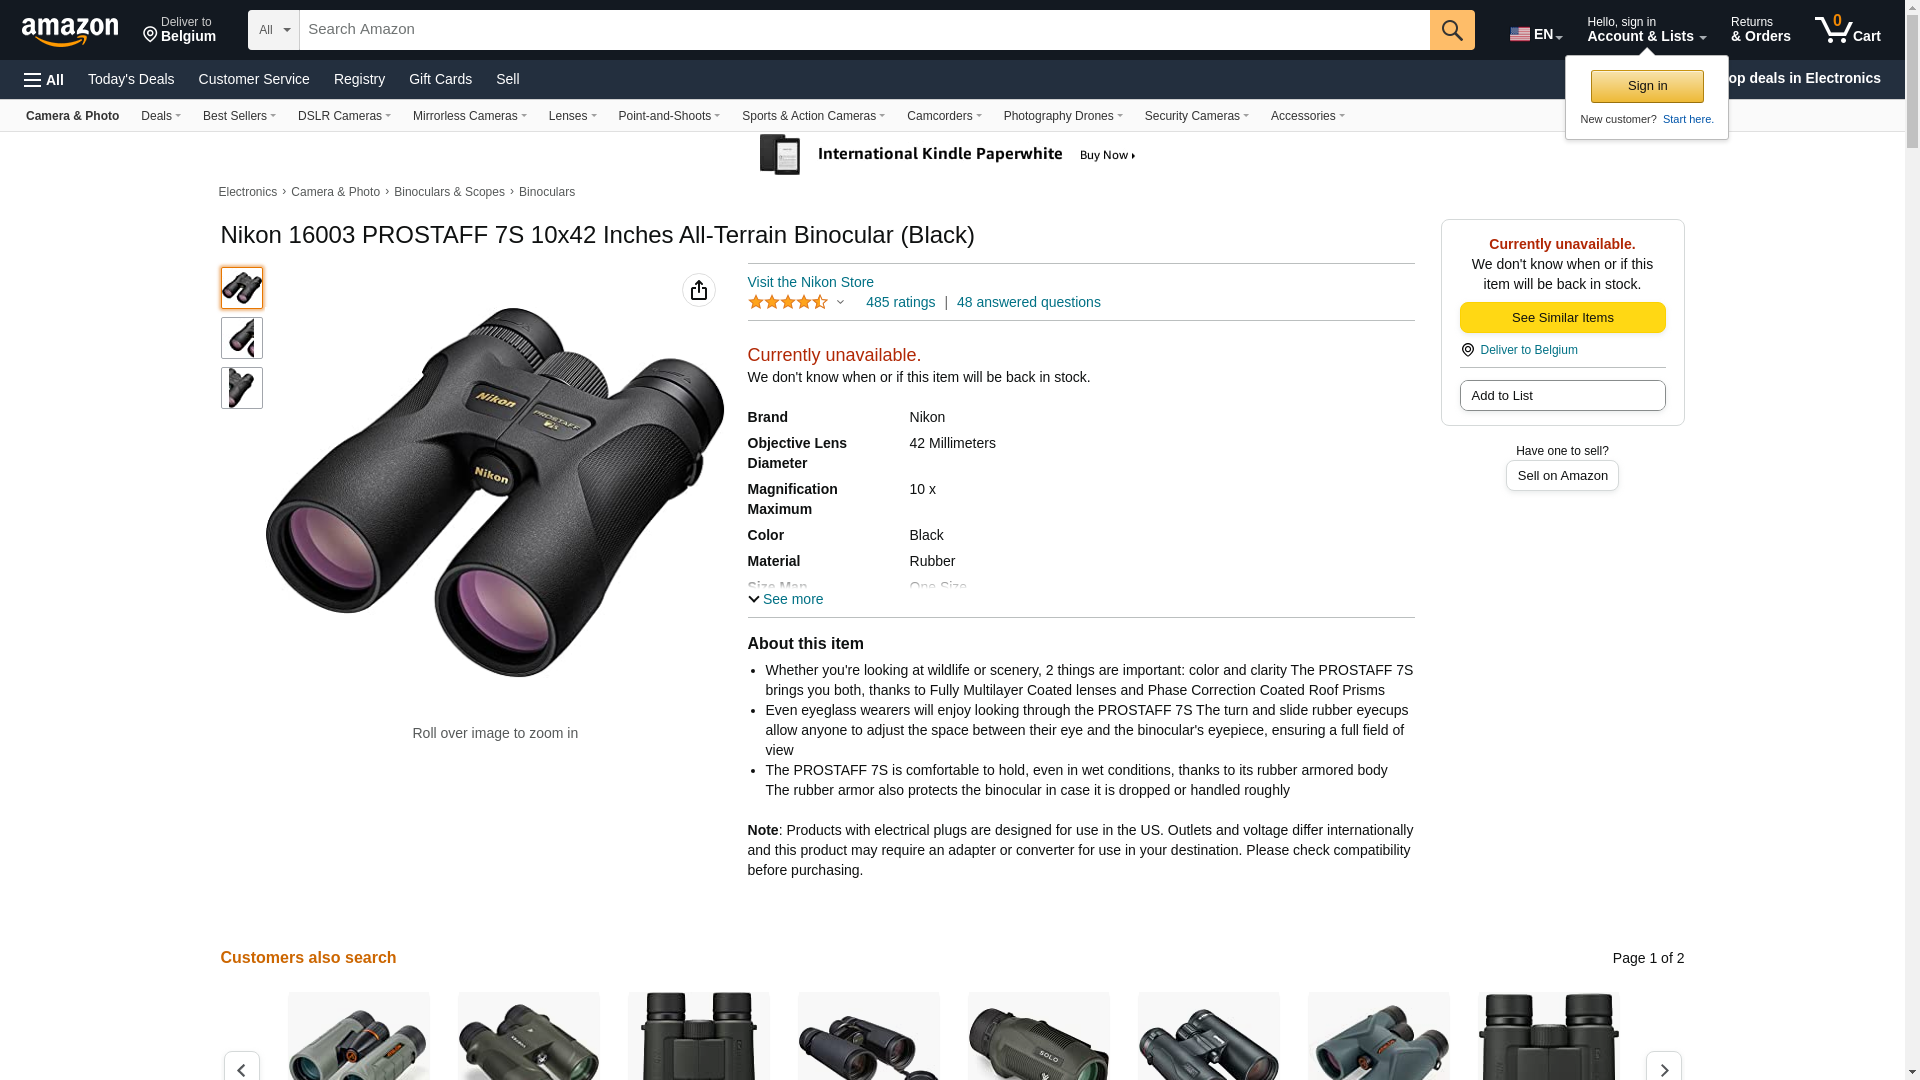1920x1080 pixels.
Task: Click the See Similar Items button
Action: coord(1562,318)
